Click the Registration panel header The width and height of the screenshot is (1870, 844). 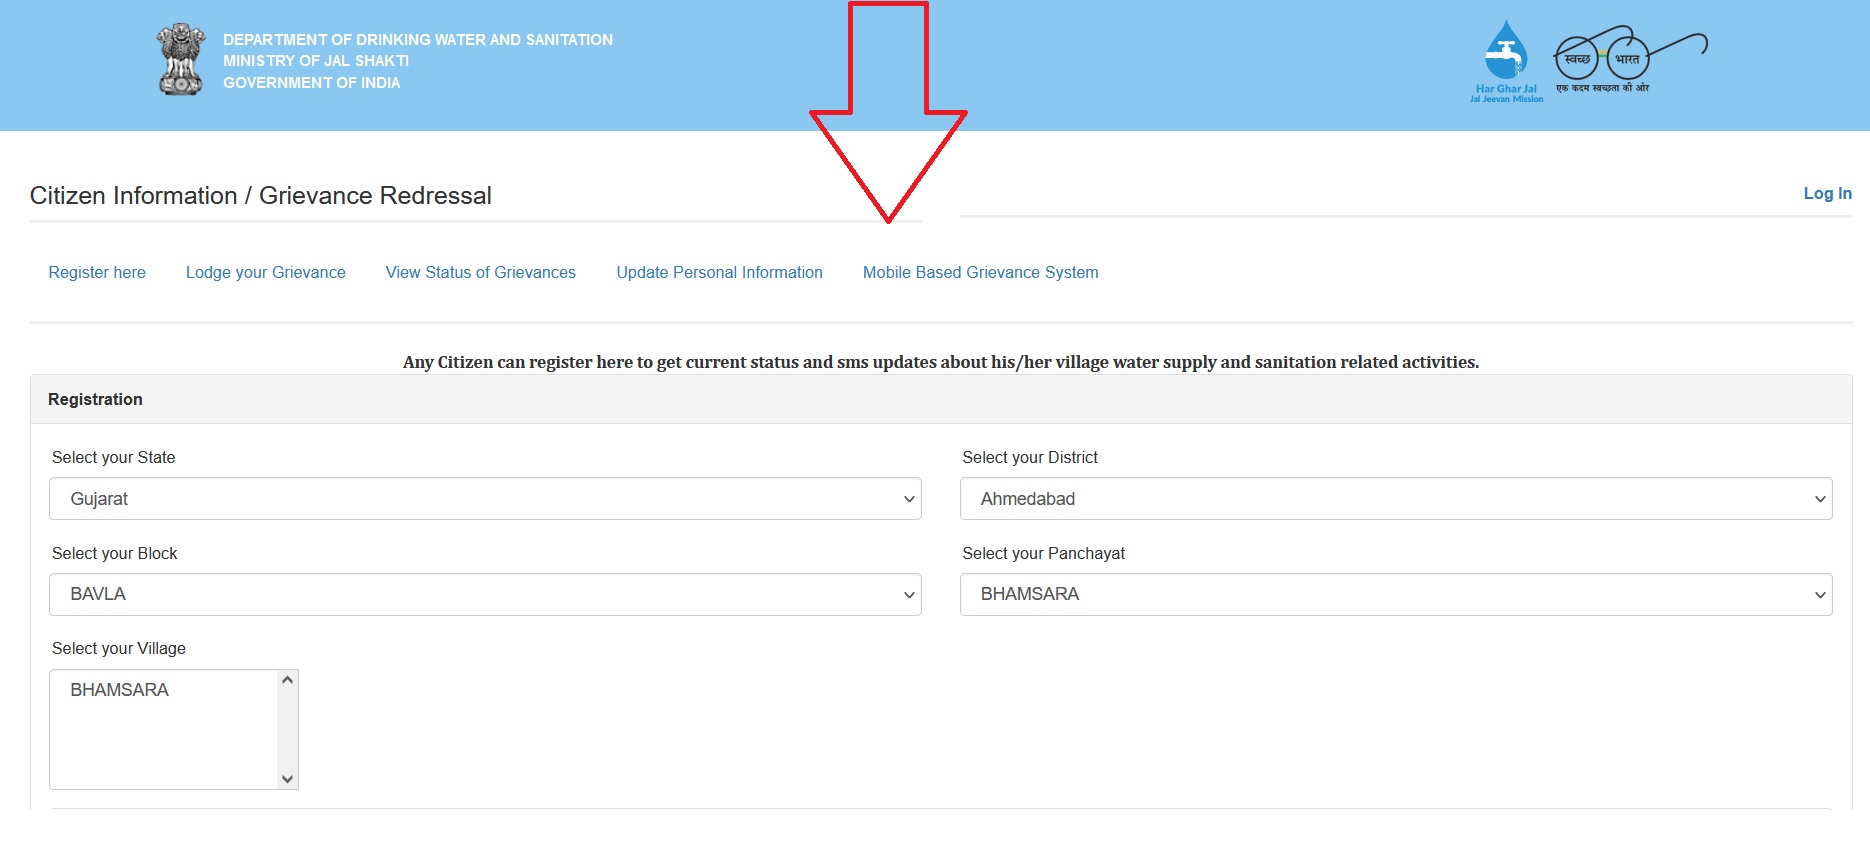click(x=95, y=399)
